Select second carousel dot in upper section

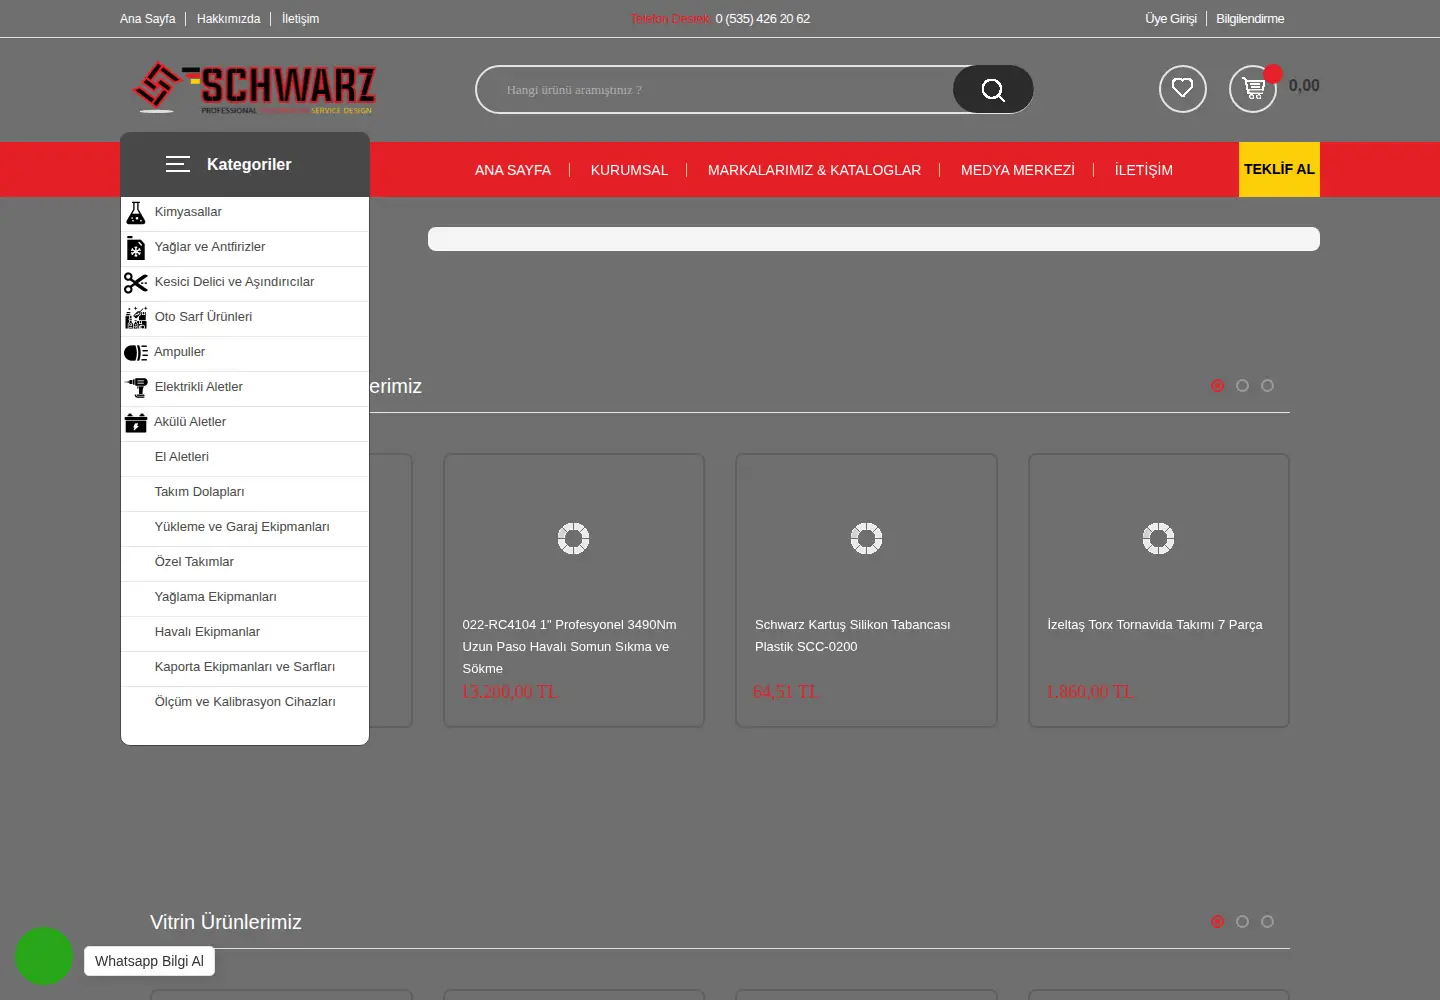1242,386
